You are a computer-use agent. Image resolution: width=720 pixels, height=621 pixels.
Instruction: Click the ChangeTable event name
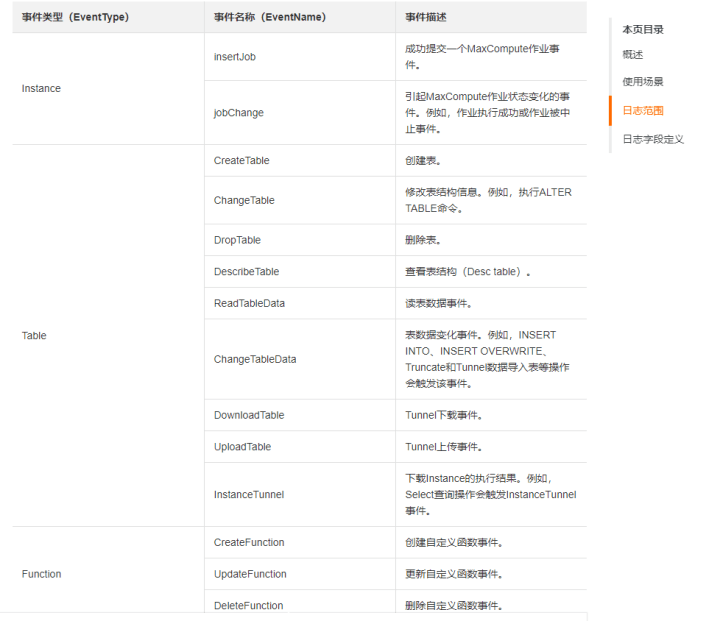pos(244,200)
